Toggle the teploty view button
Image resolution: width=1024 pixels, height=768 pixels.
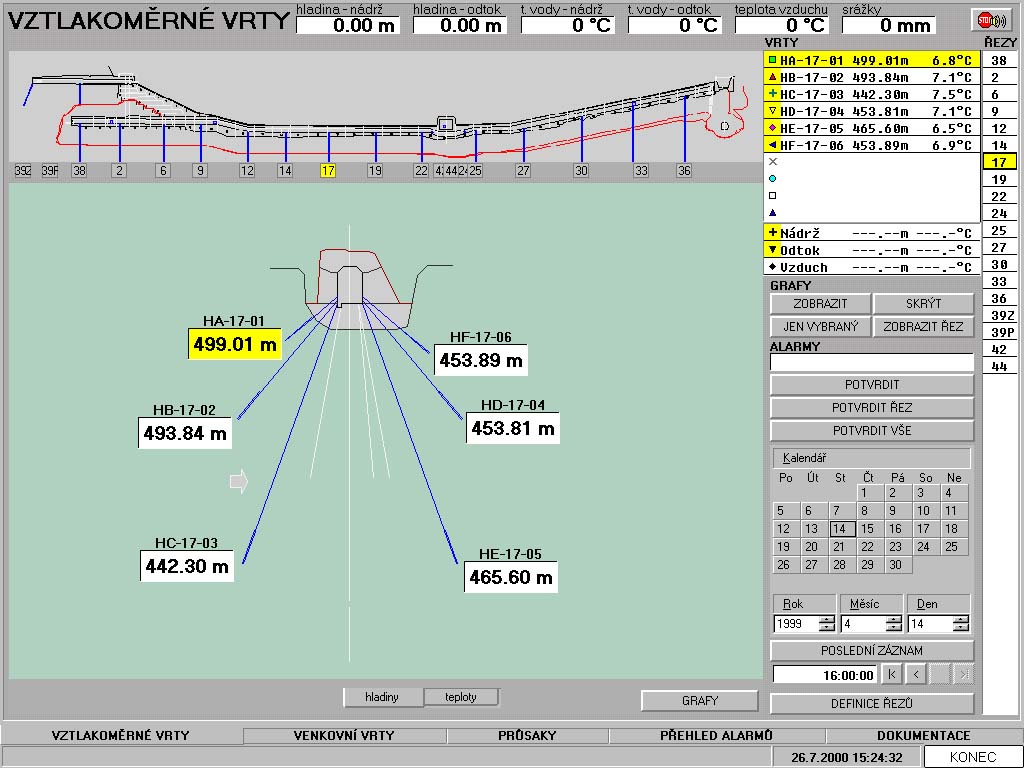460,697
